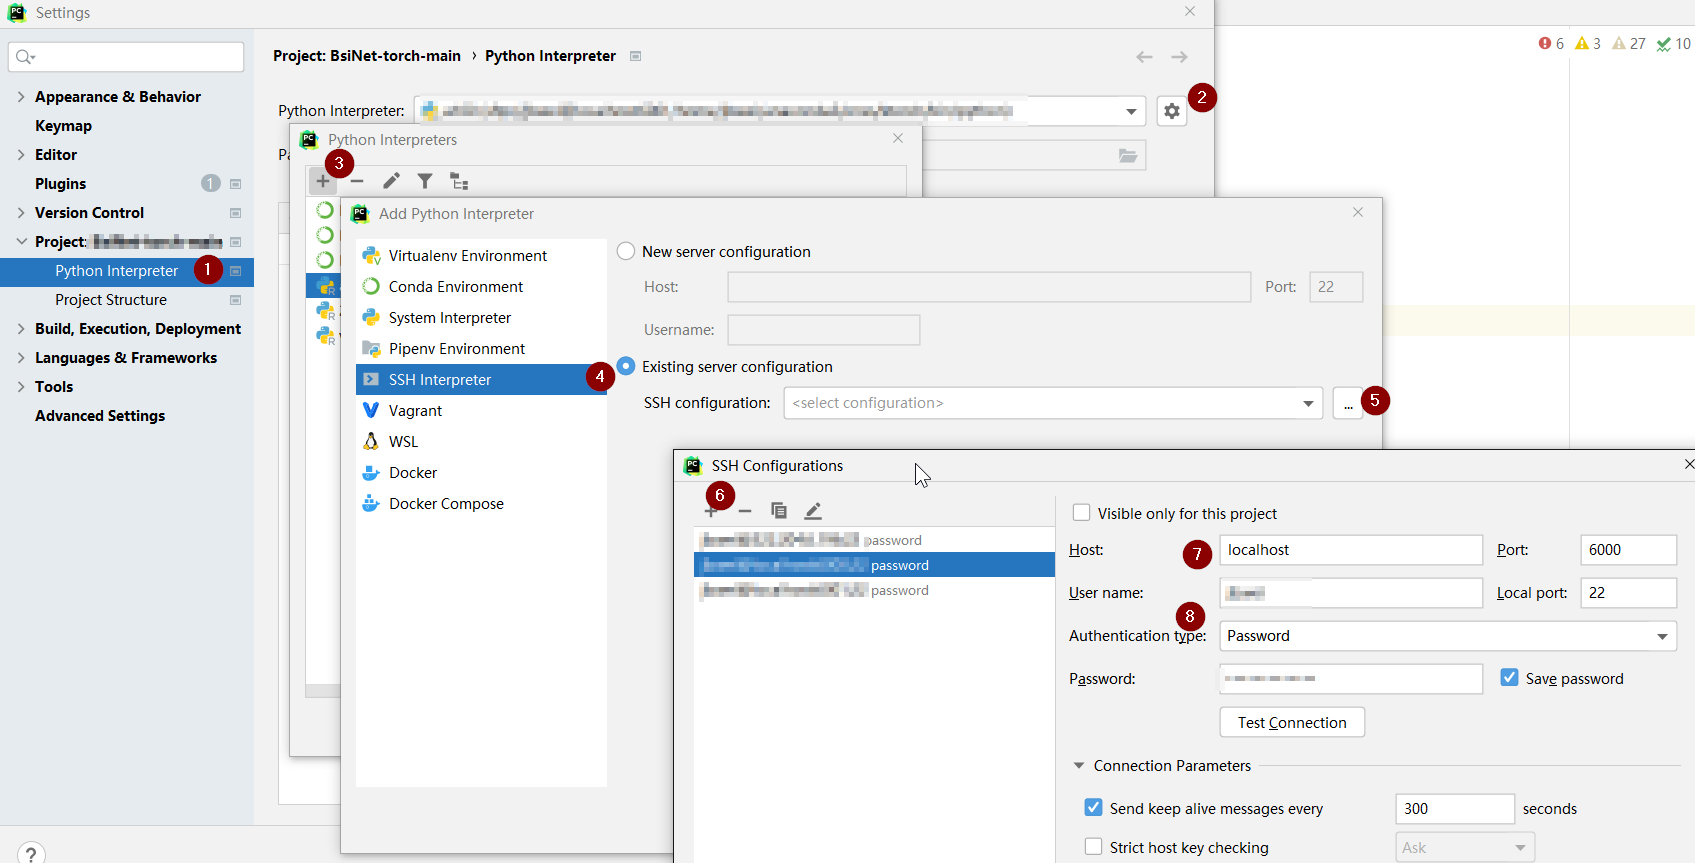The image size is (1695, 863).
Task: Click the folder browse icon in Settings window
Action: tap(1128, 156)
